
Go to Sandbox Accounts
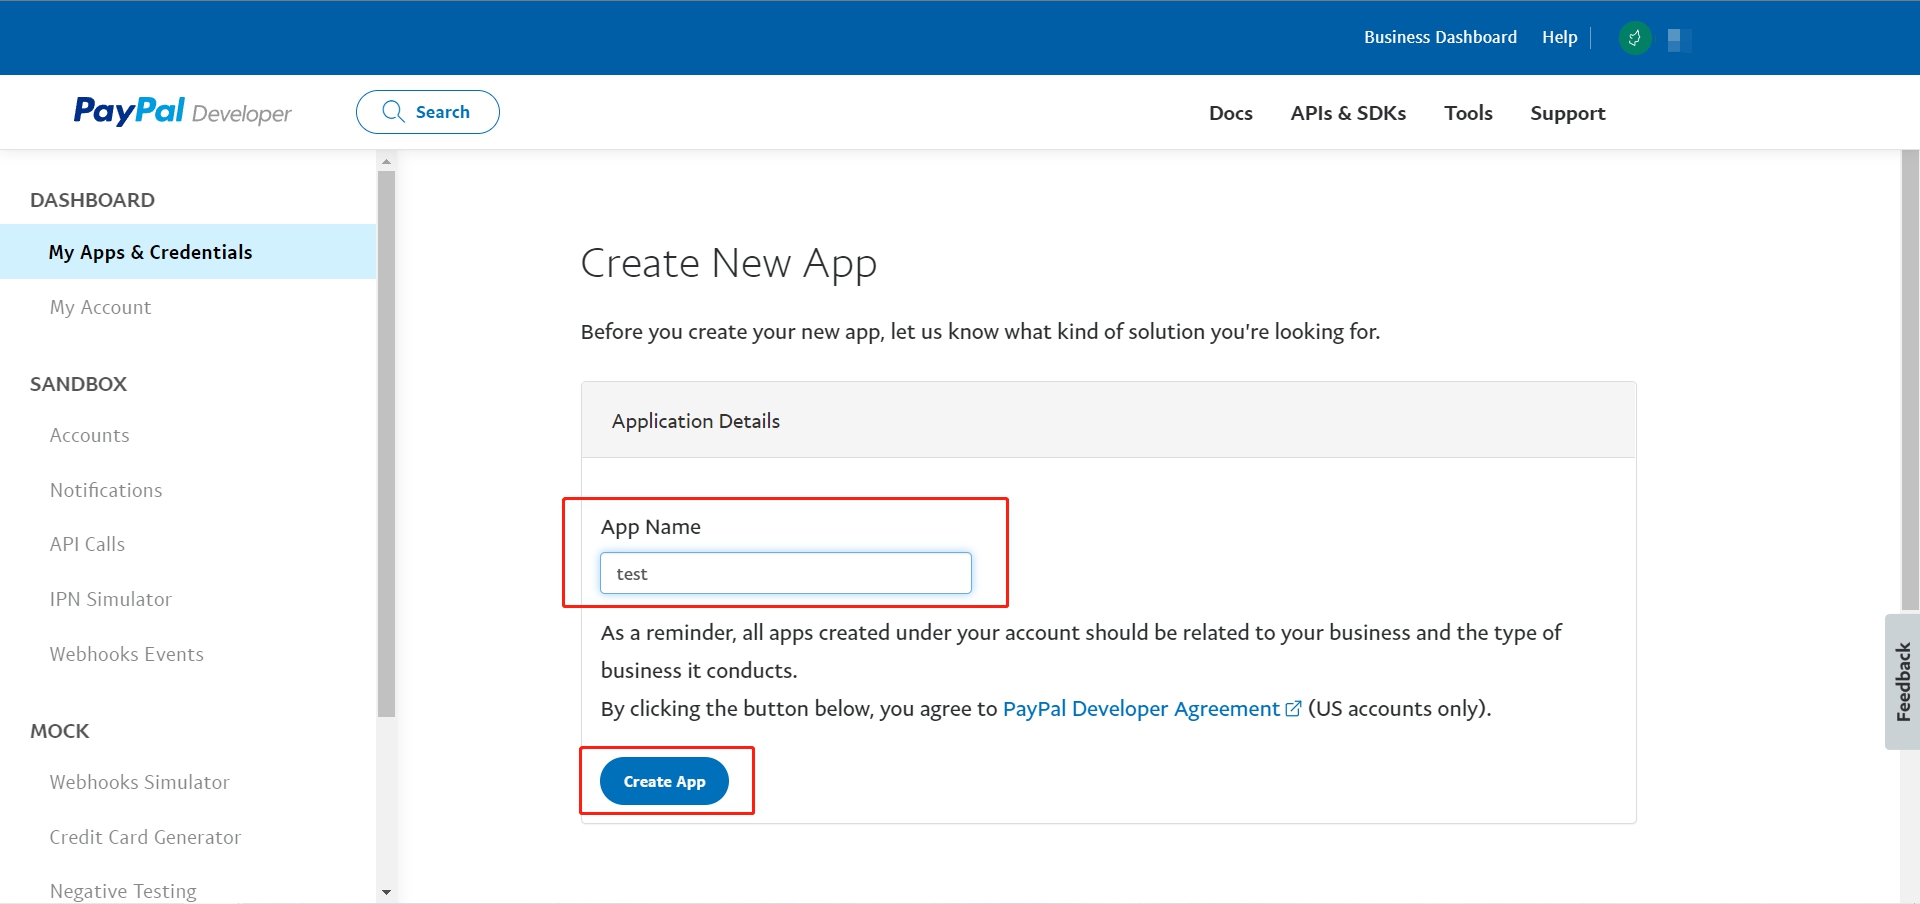(x=90, y=435)
